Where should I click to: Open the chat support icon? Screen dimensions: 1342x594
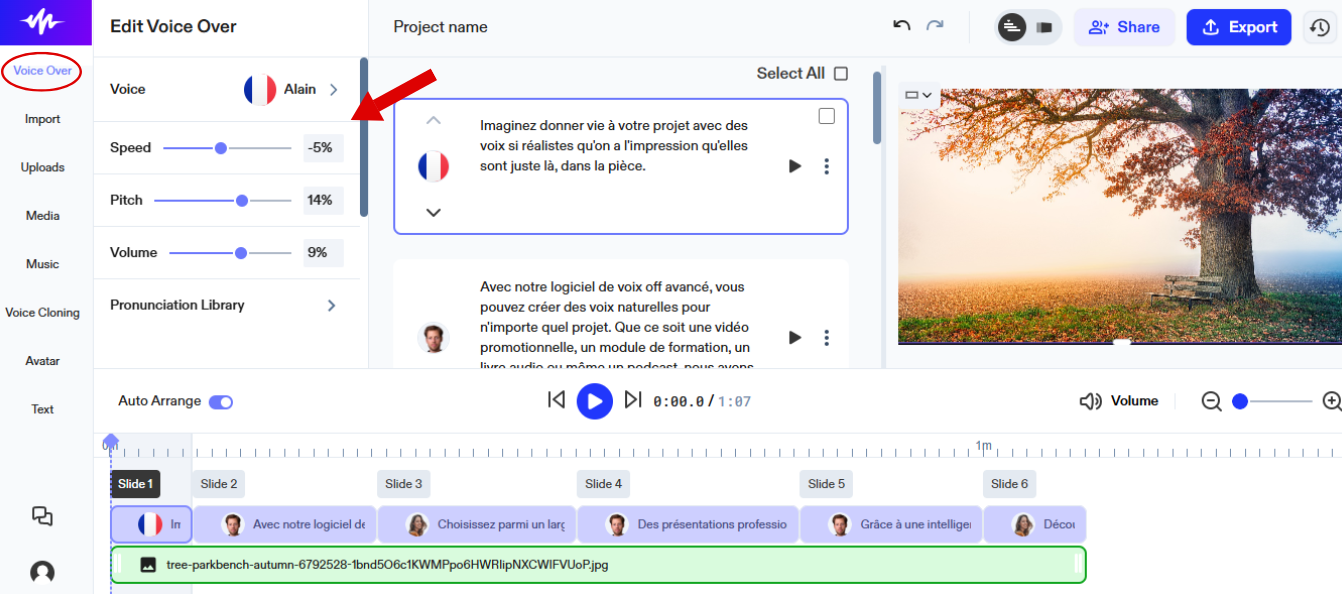click(41, 516)
